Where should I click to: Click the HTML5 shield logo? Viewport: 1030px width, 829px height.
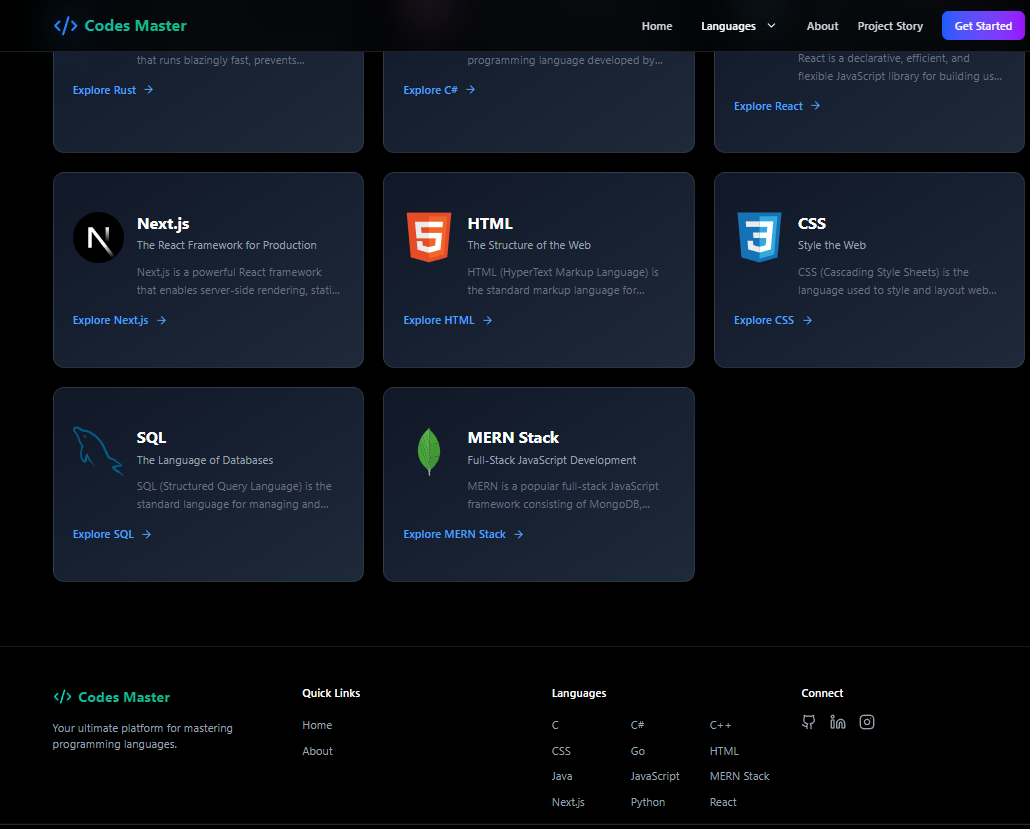click(x=429, y=237)
